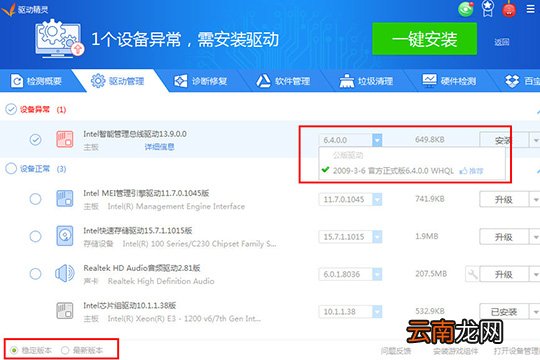Open version dropdown showing 6.4.0.0
This screenshot has width=540, height=360.
pyautogui.click(x=377, y=140)
